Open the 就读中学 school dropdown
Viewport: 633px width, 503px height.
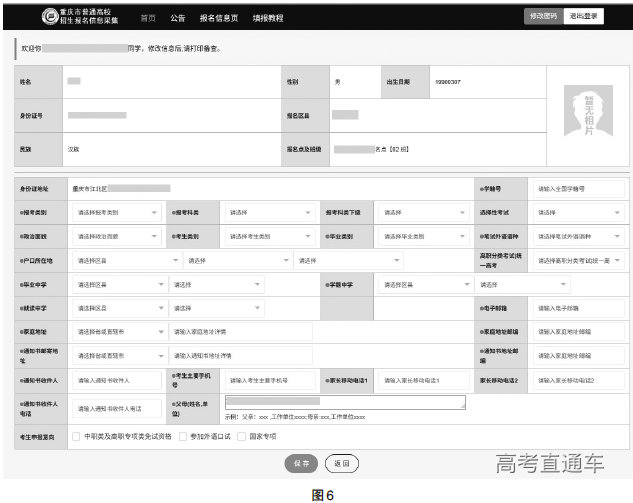point(217,308)
